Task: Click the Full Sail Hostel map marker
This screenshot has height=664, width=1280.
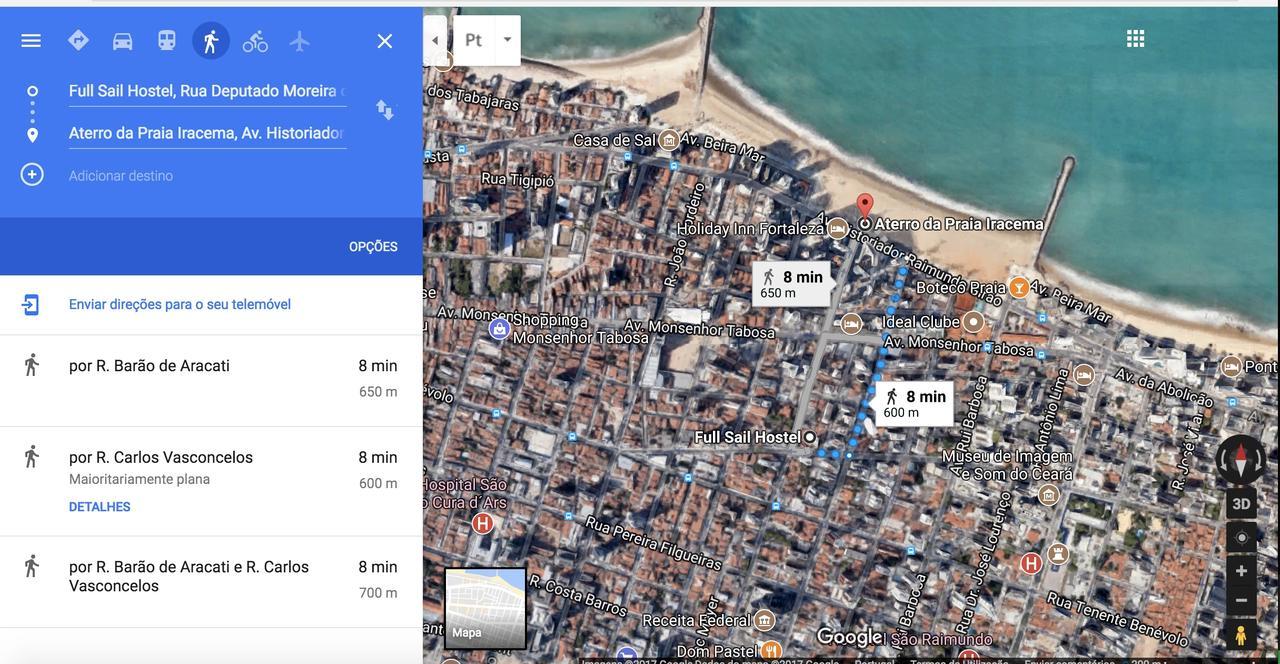Action: pyautogui.click(x=810, y=437)
